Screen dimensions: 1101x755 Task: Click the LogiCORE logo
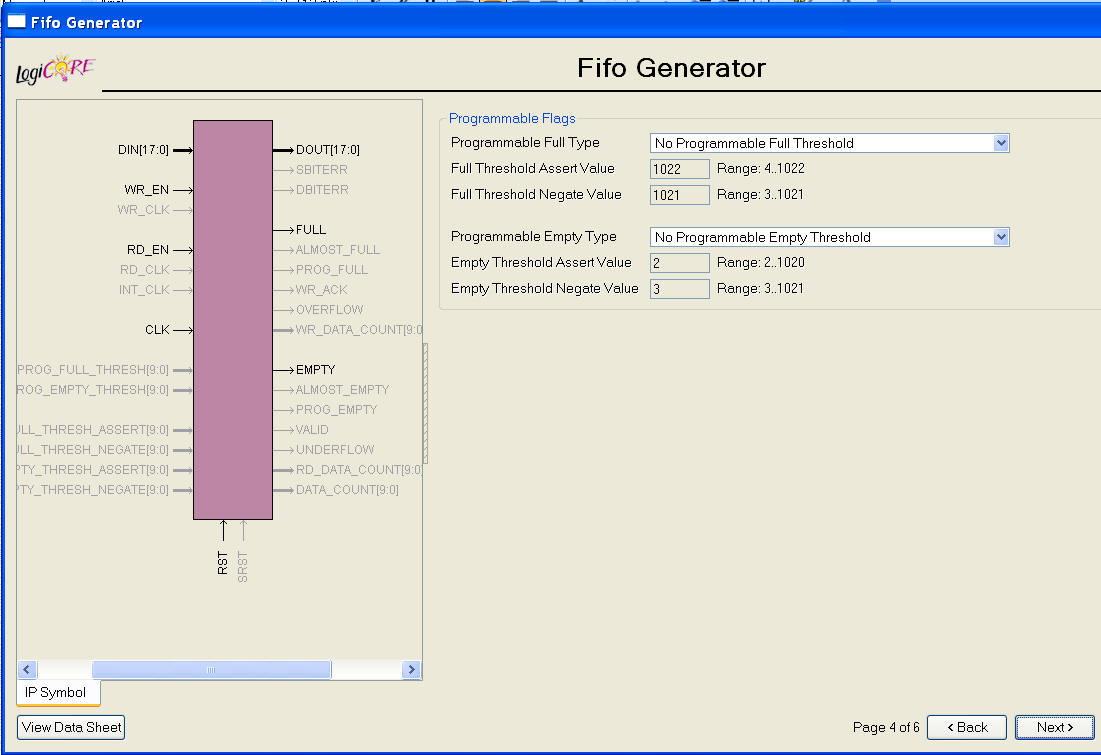pyautogui.click(x=55, y=70)
